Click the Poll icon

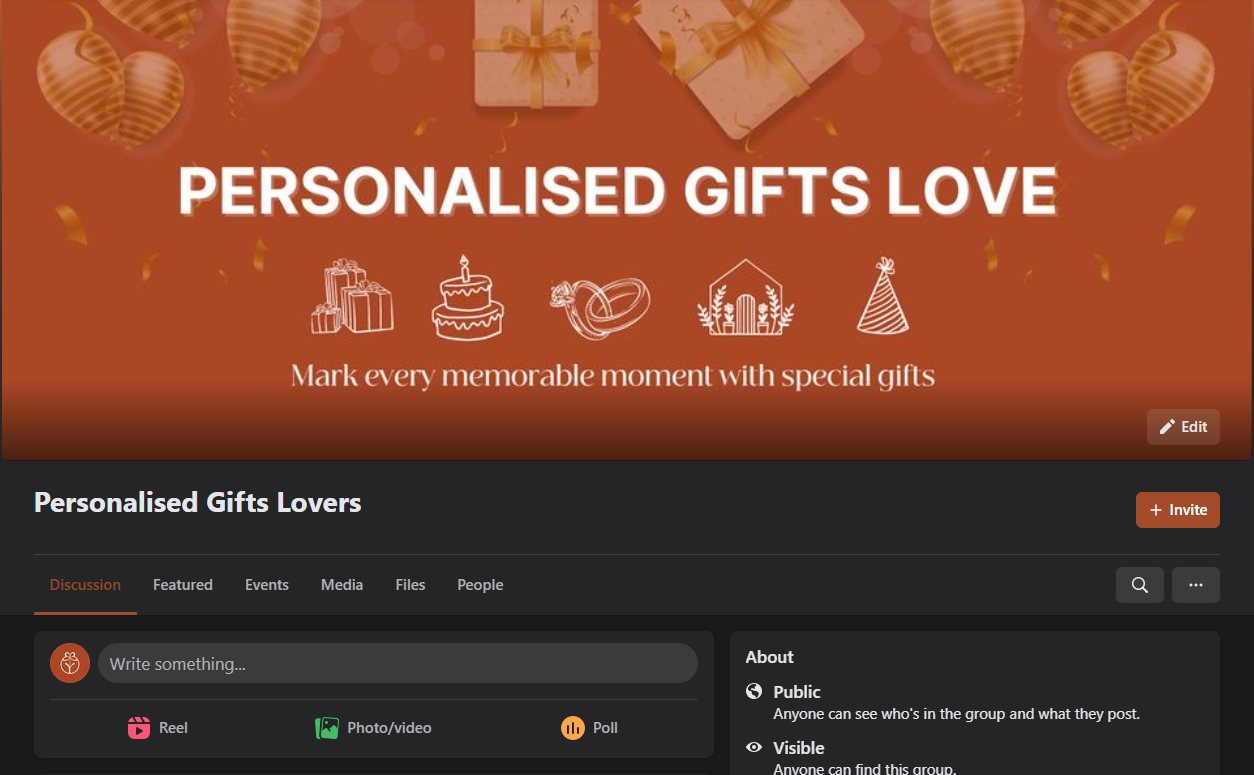(573, 728)
